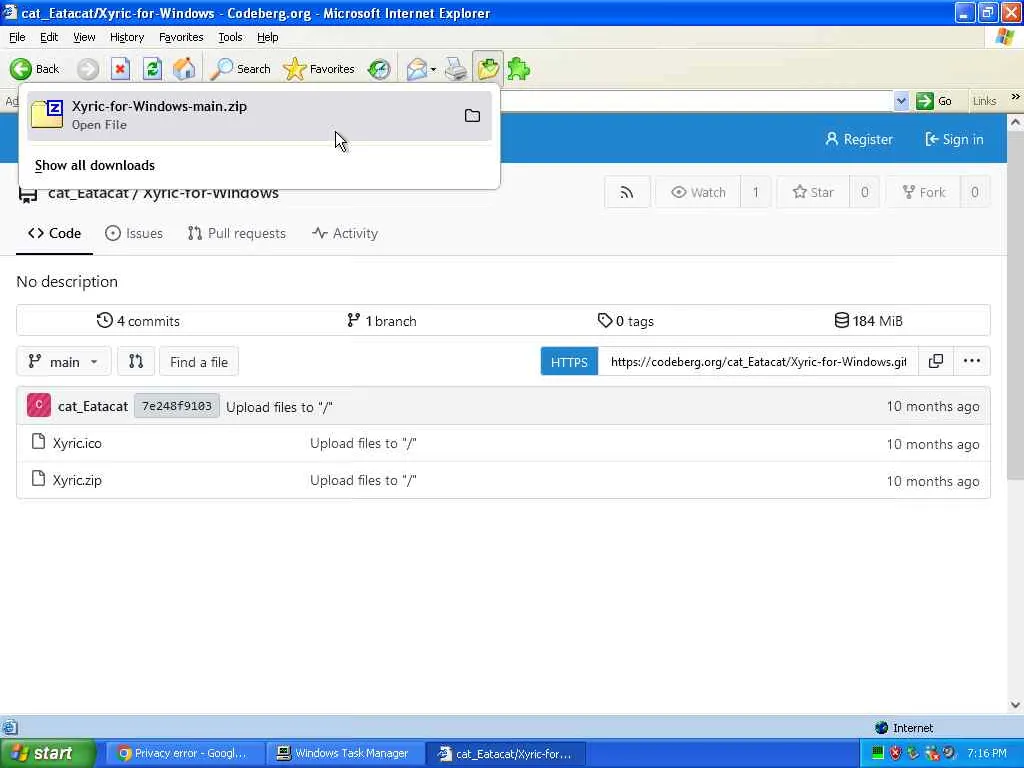Open the History menu
Screen dimensions: 1024x768
point(127,37)
